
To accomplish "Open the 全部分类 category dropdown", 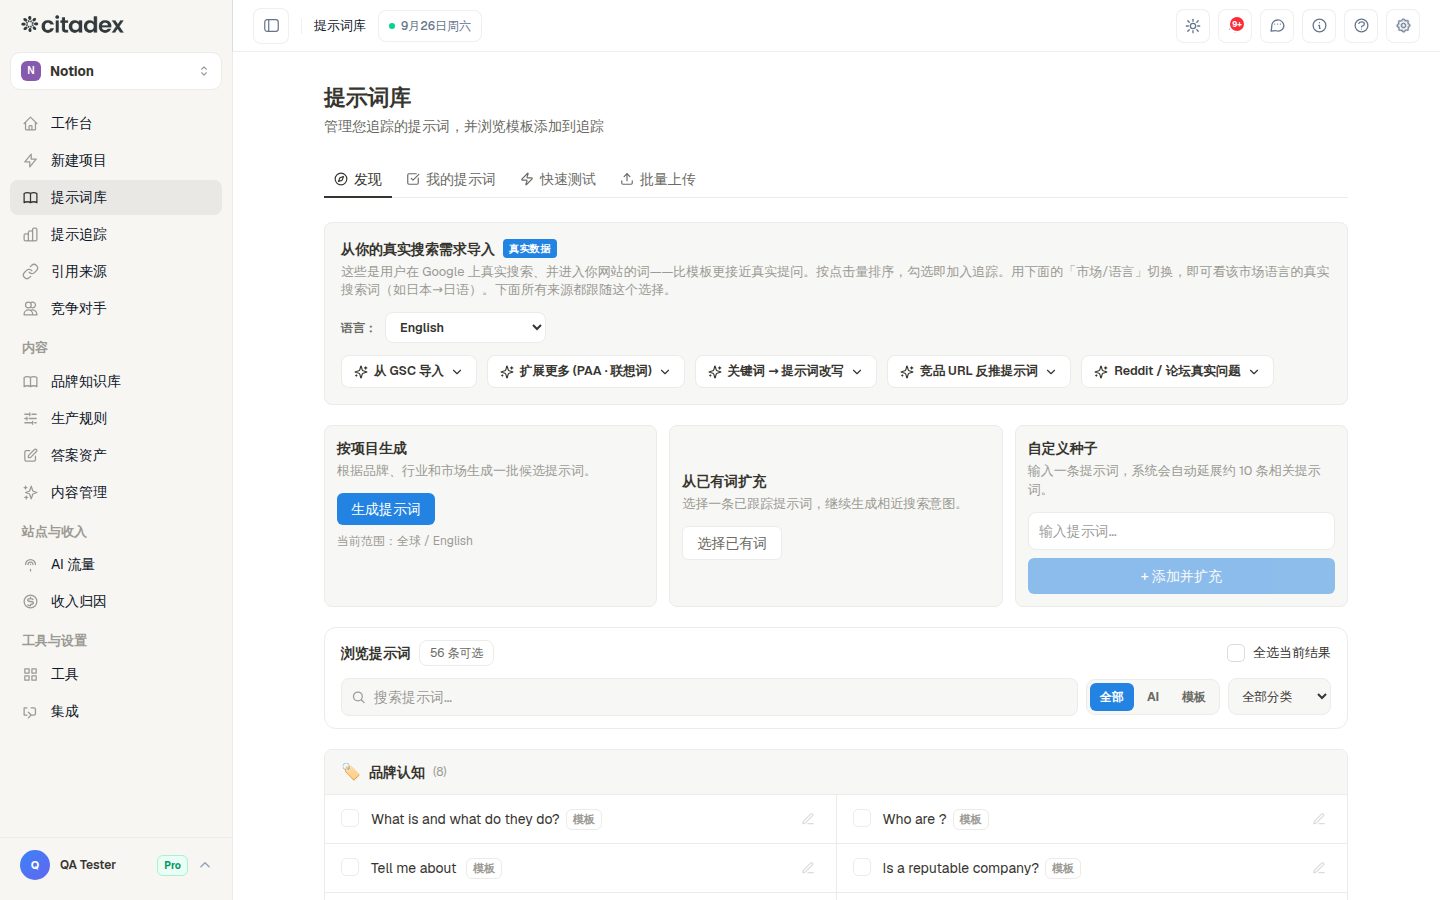I will click(x=1280, y=697).
